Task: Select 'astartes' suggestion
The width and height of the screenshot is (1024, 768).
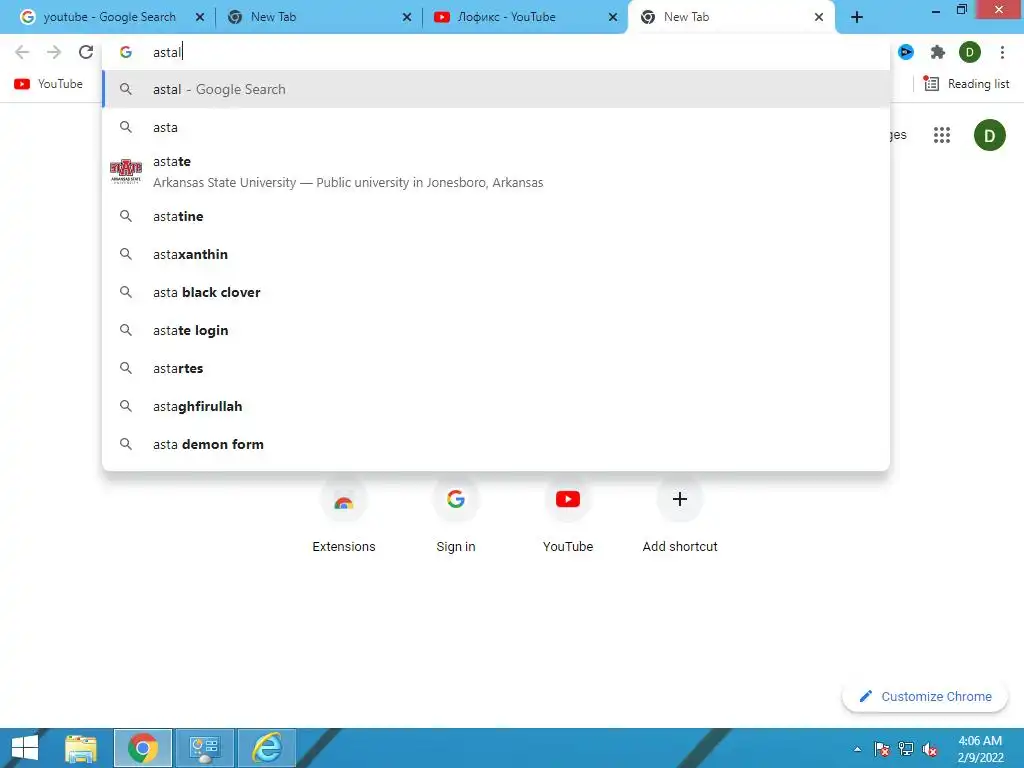Action: (496, 368)
